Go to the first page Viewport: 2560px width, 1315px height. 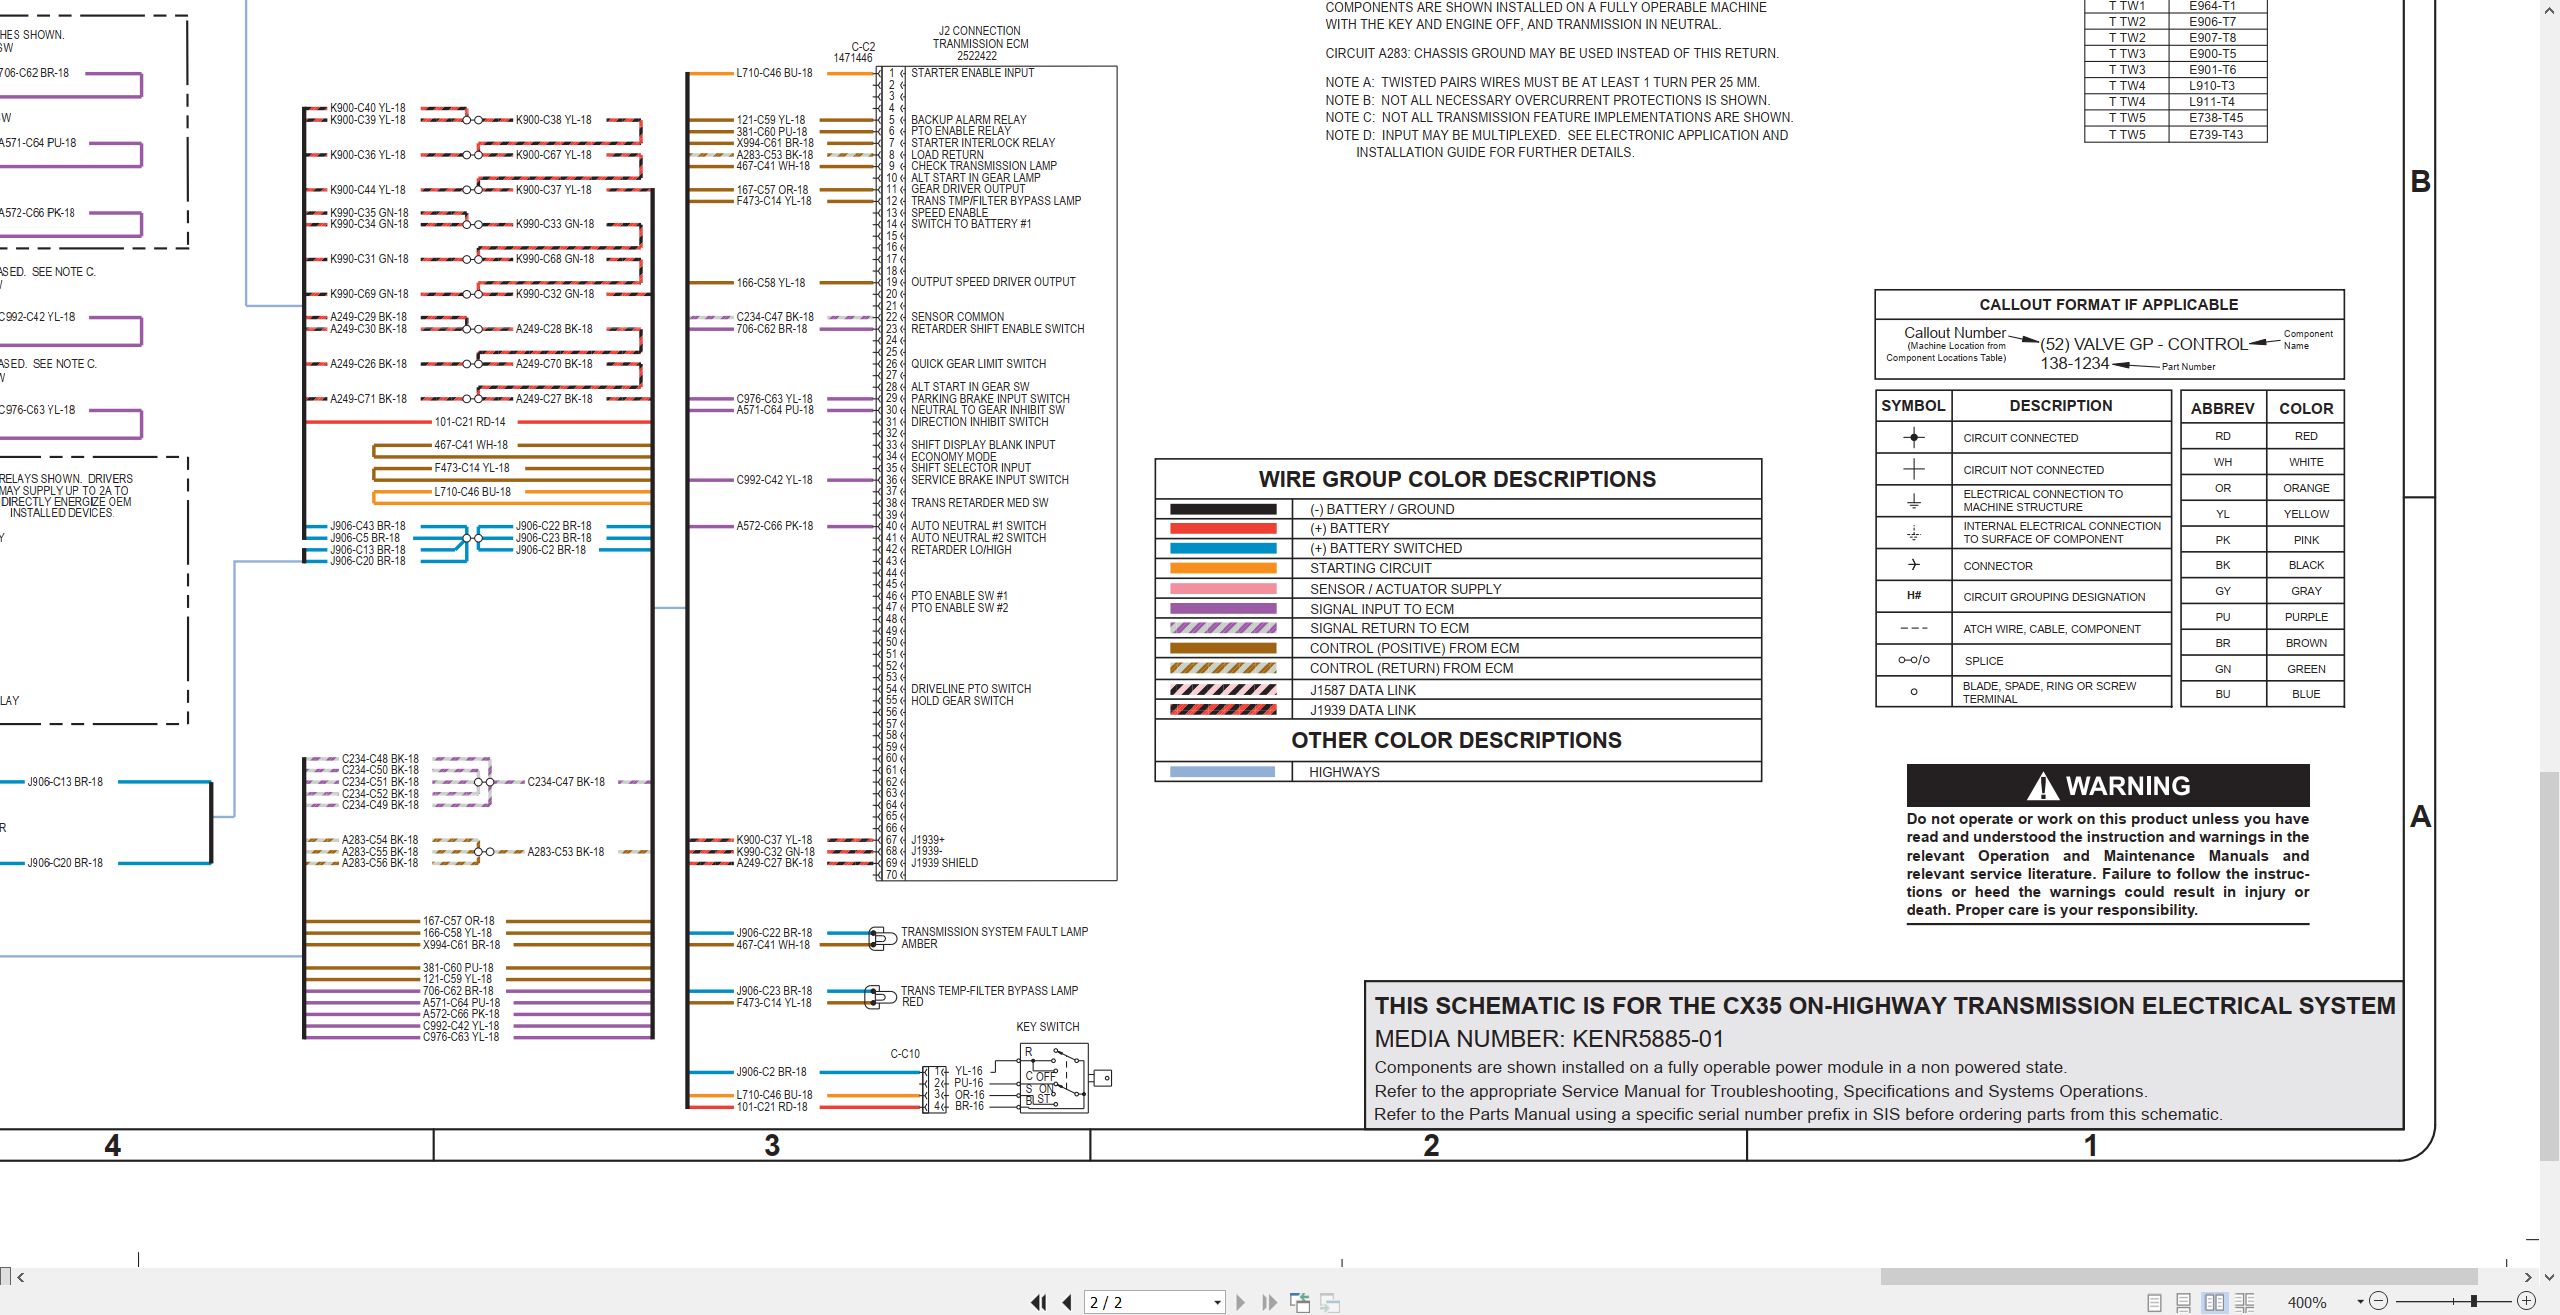[1039, 1302]
